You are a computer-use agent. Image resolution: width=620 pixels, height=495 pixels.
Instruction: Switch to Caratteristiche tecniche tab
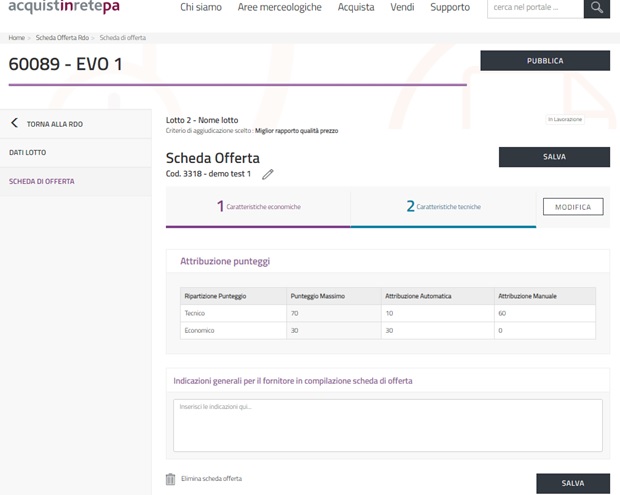pos(443,207)
